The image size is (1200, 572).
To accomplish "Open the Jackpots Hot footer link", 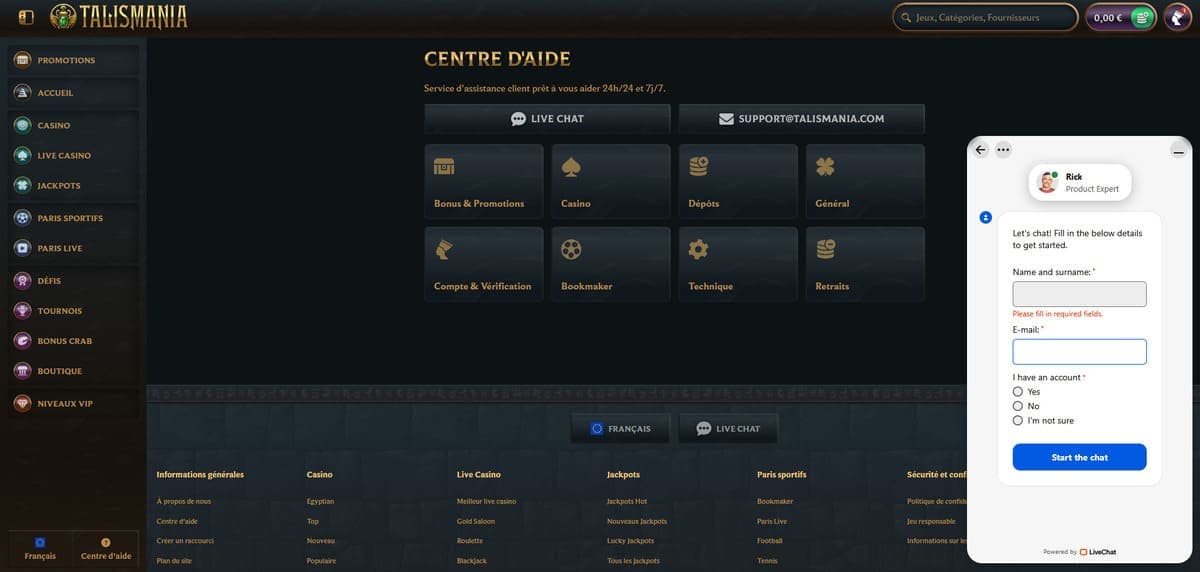I will [627, 501].
